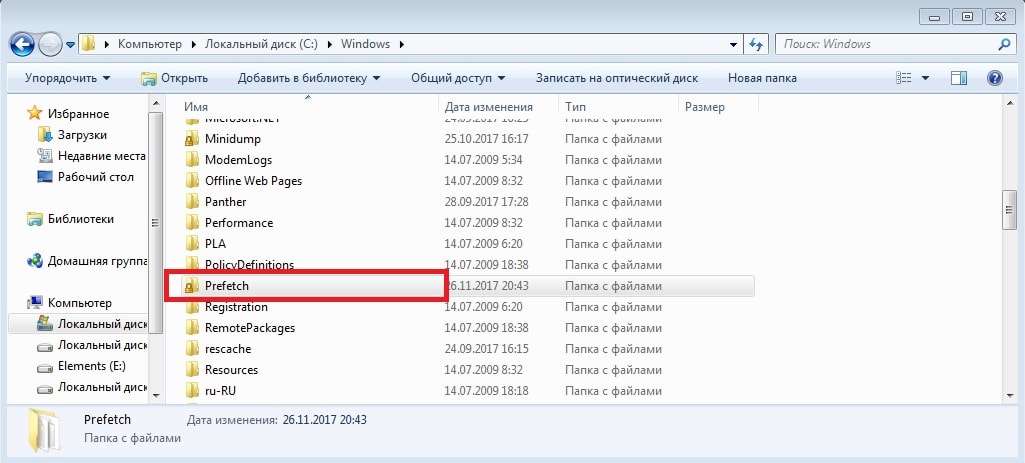This screenshot has height=463, width=1025.
Task: Open the view options dropdown arrow
Action: coord(925,78)
